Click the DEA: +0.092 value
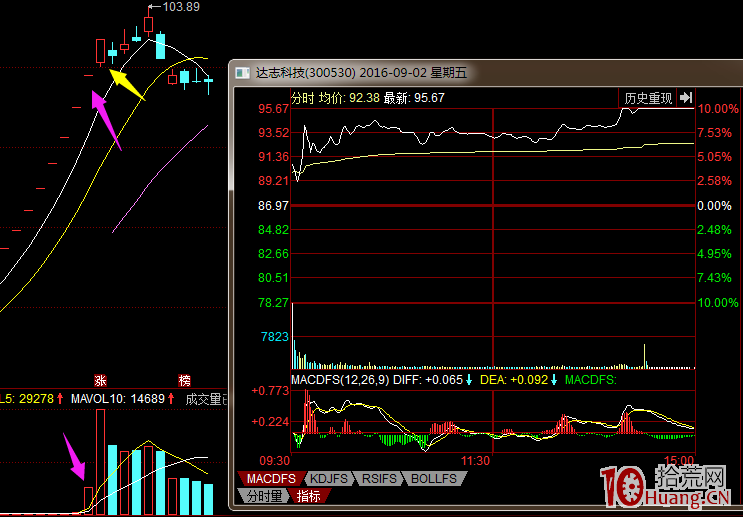 pyautogui.click(x=514, y=380)
